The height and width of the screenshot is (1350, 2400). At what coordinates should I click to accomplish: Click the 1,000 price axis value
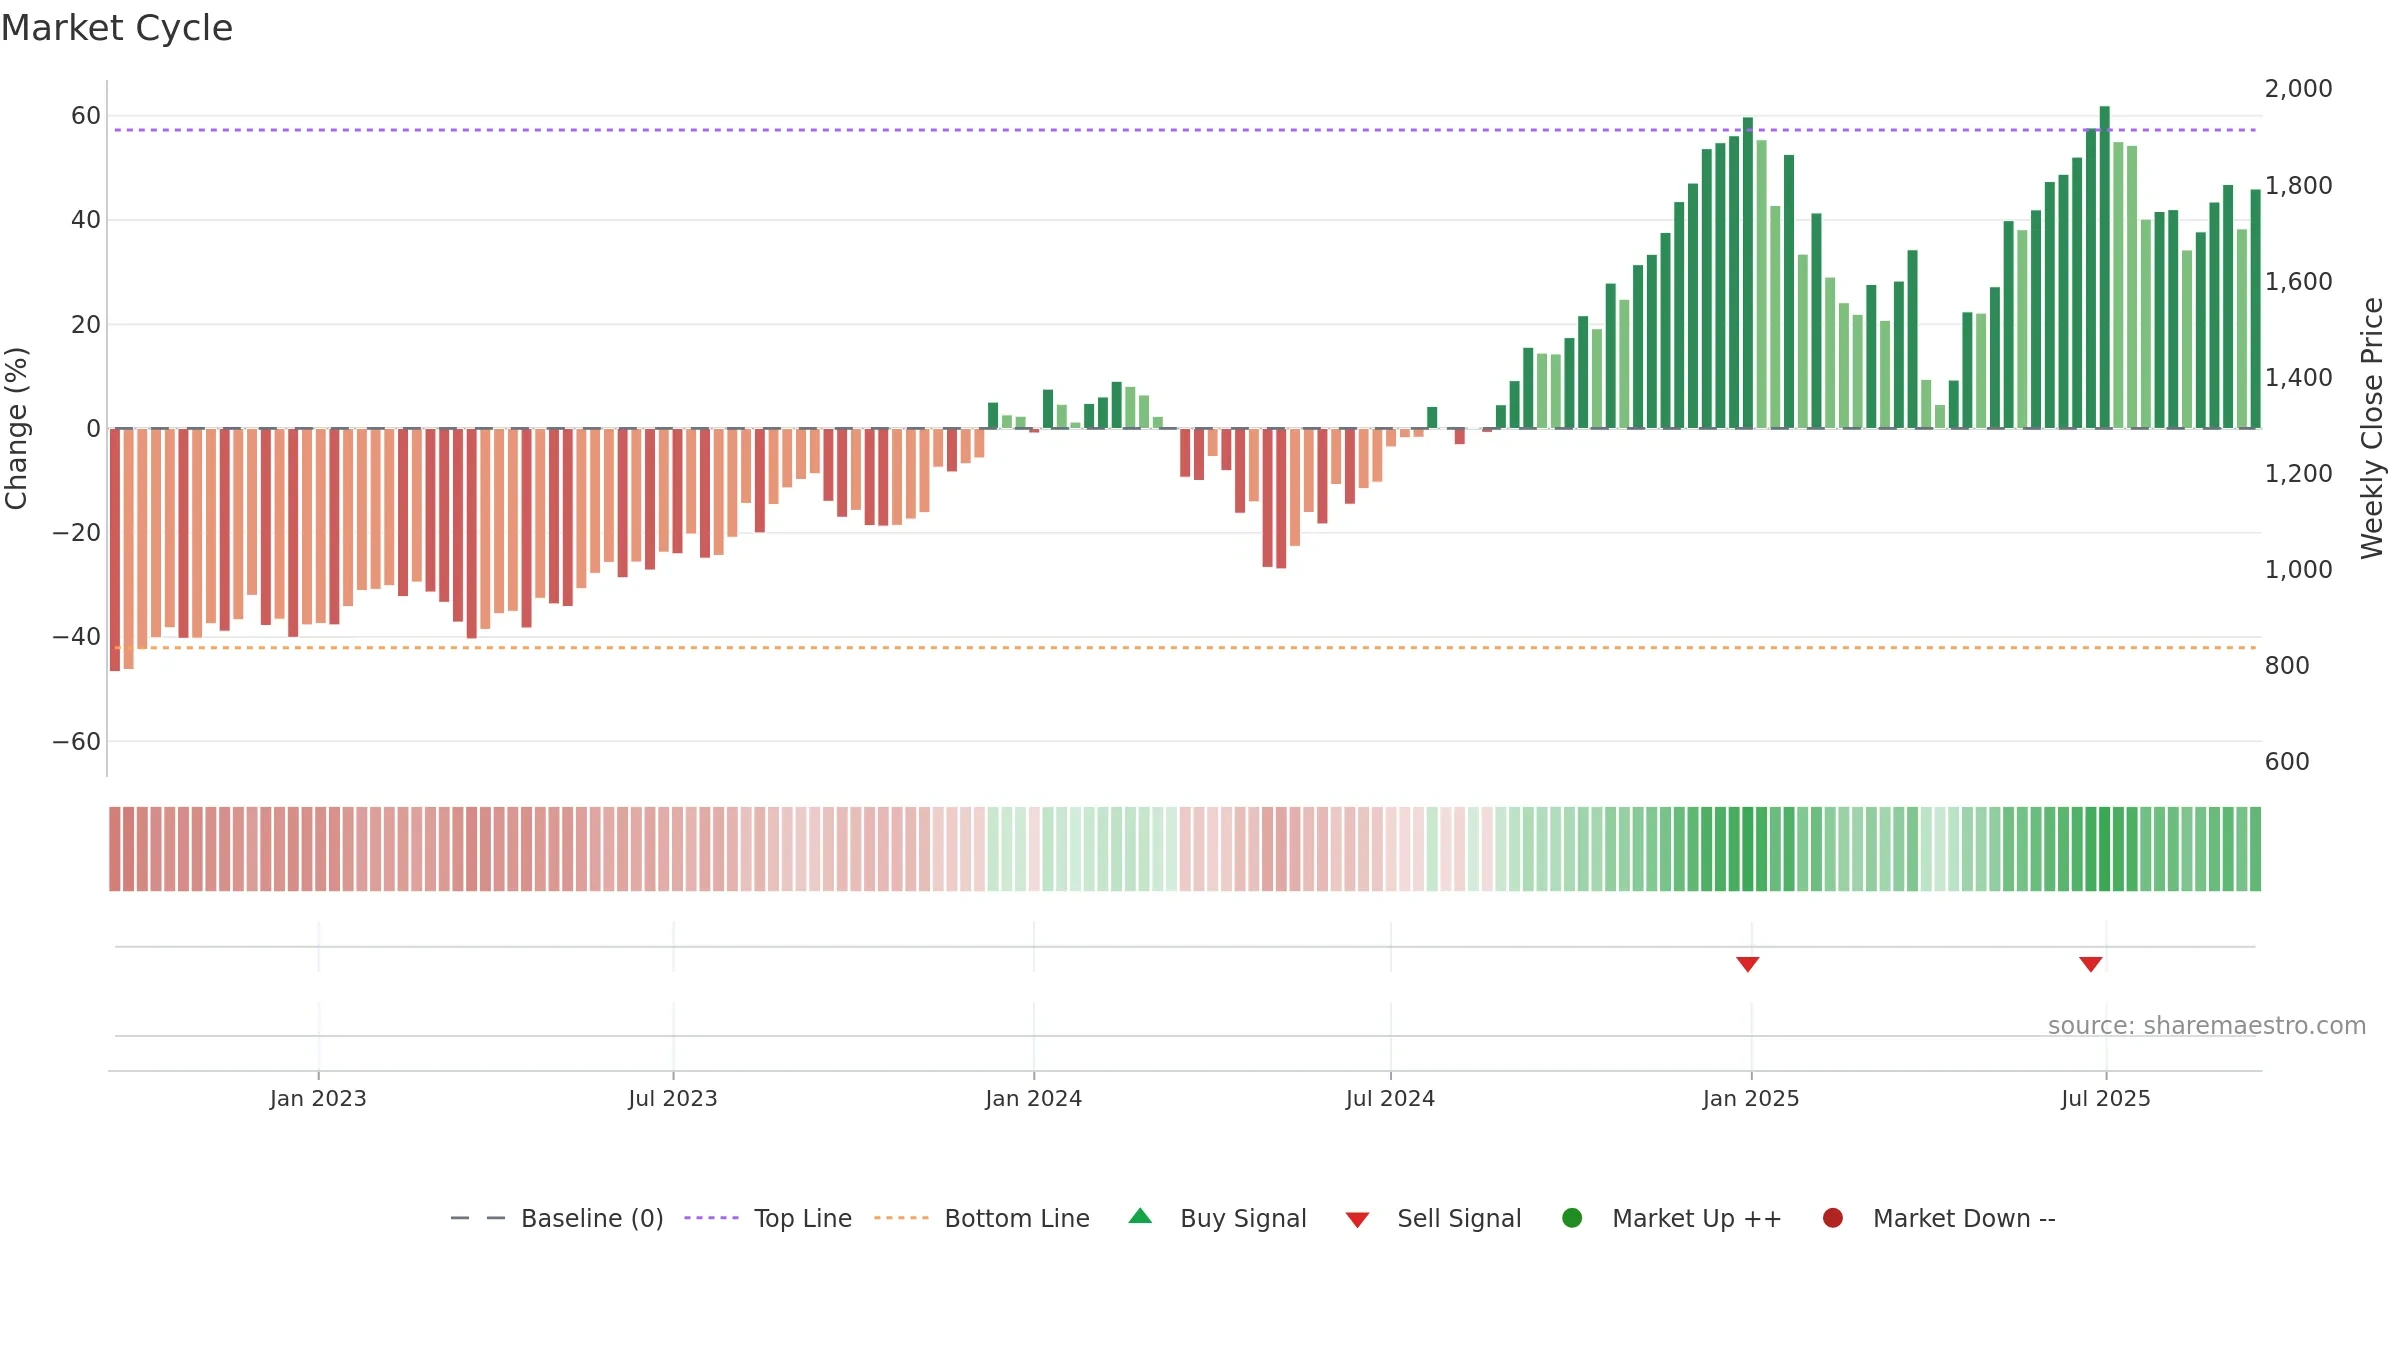click(2298, 570)
